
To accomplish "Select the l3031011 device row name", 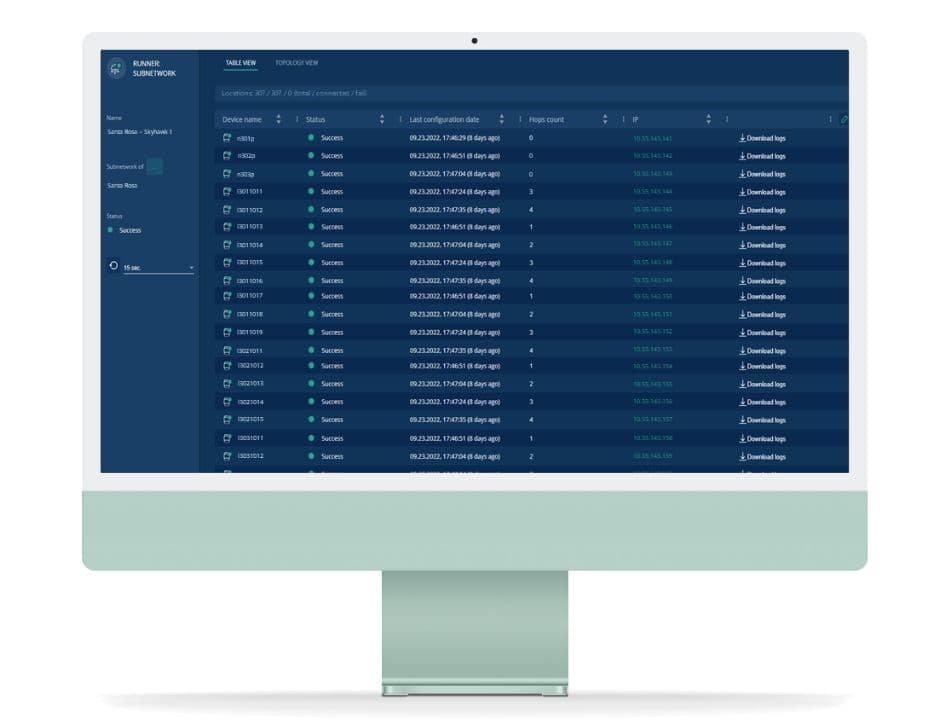I will [250, 438].
